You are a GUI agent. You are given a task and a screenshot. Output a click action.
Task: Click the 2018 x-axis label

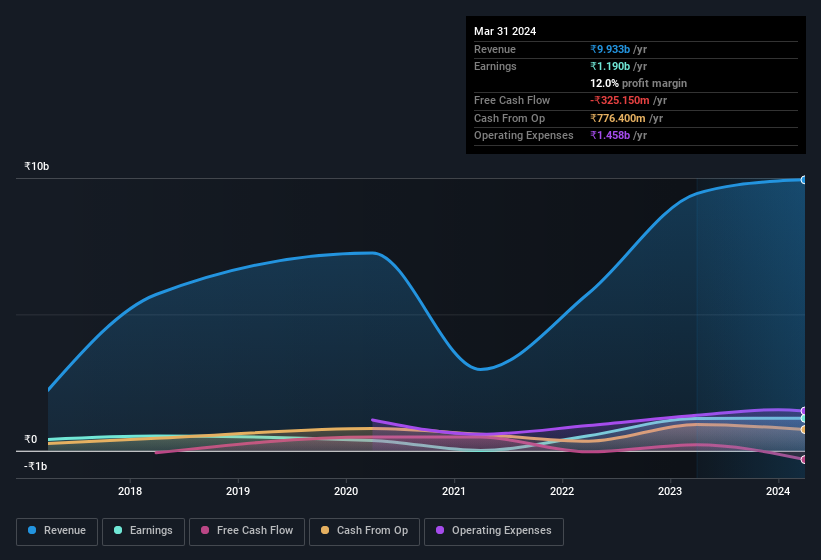click(x=130, y=491)
